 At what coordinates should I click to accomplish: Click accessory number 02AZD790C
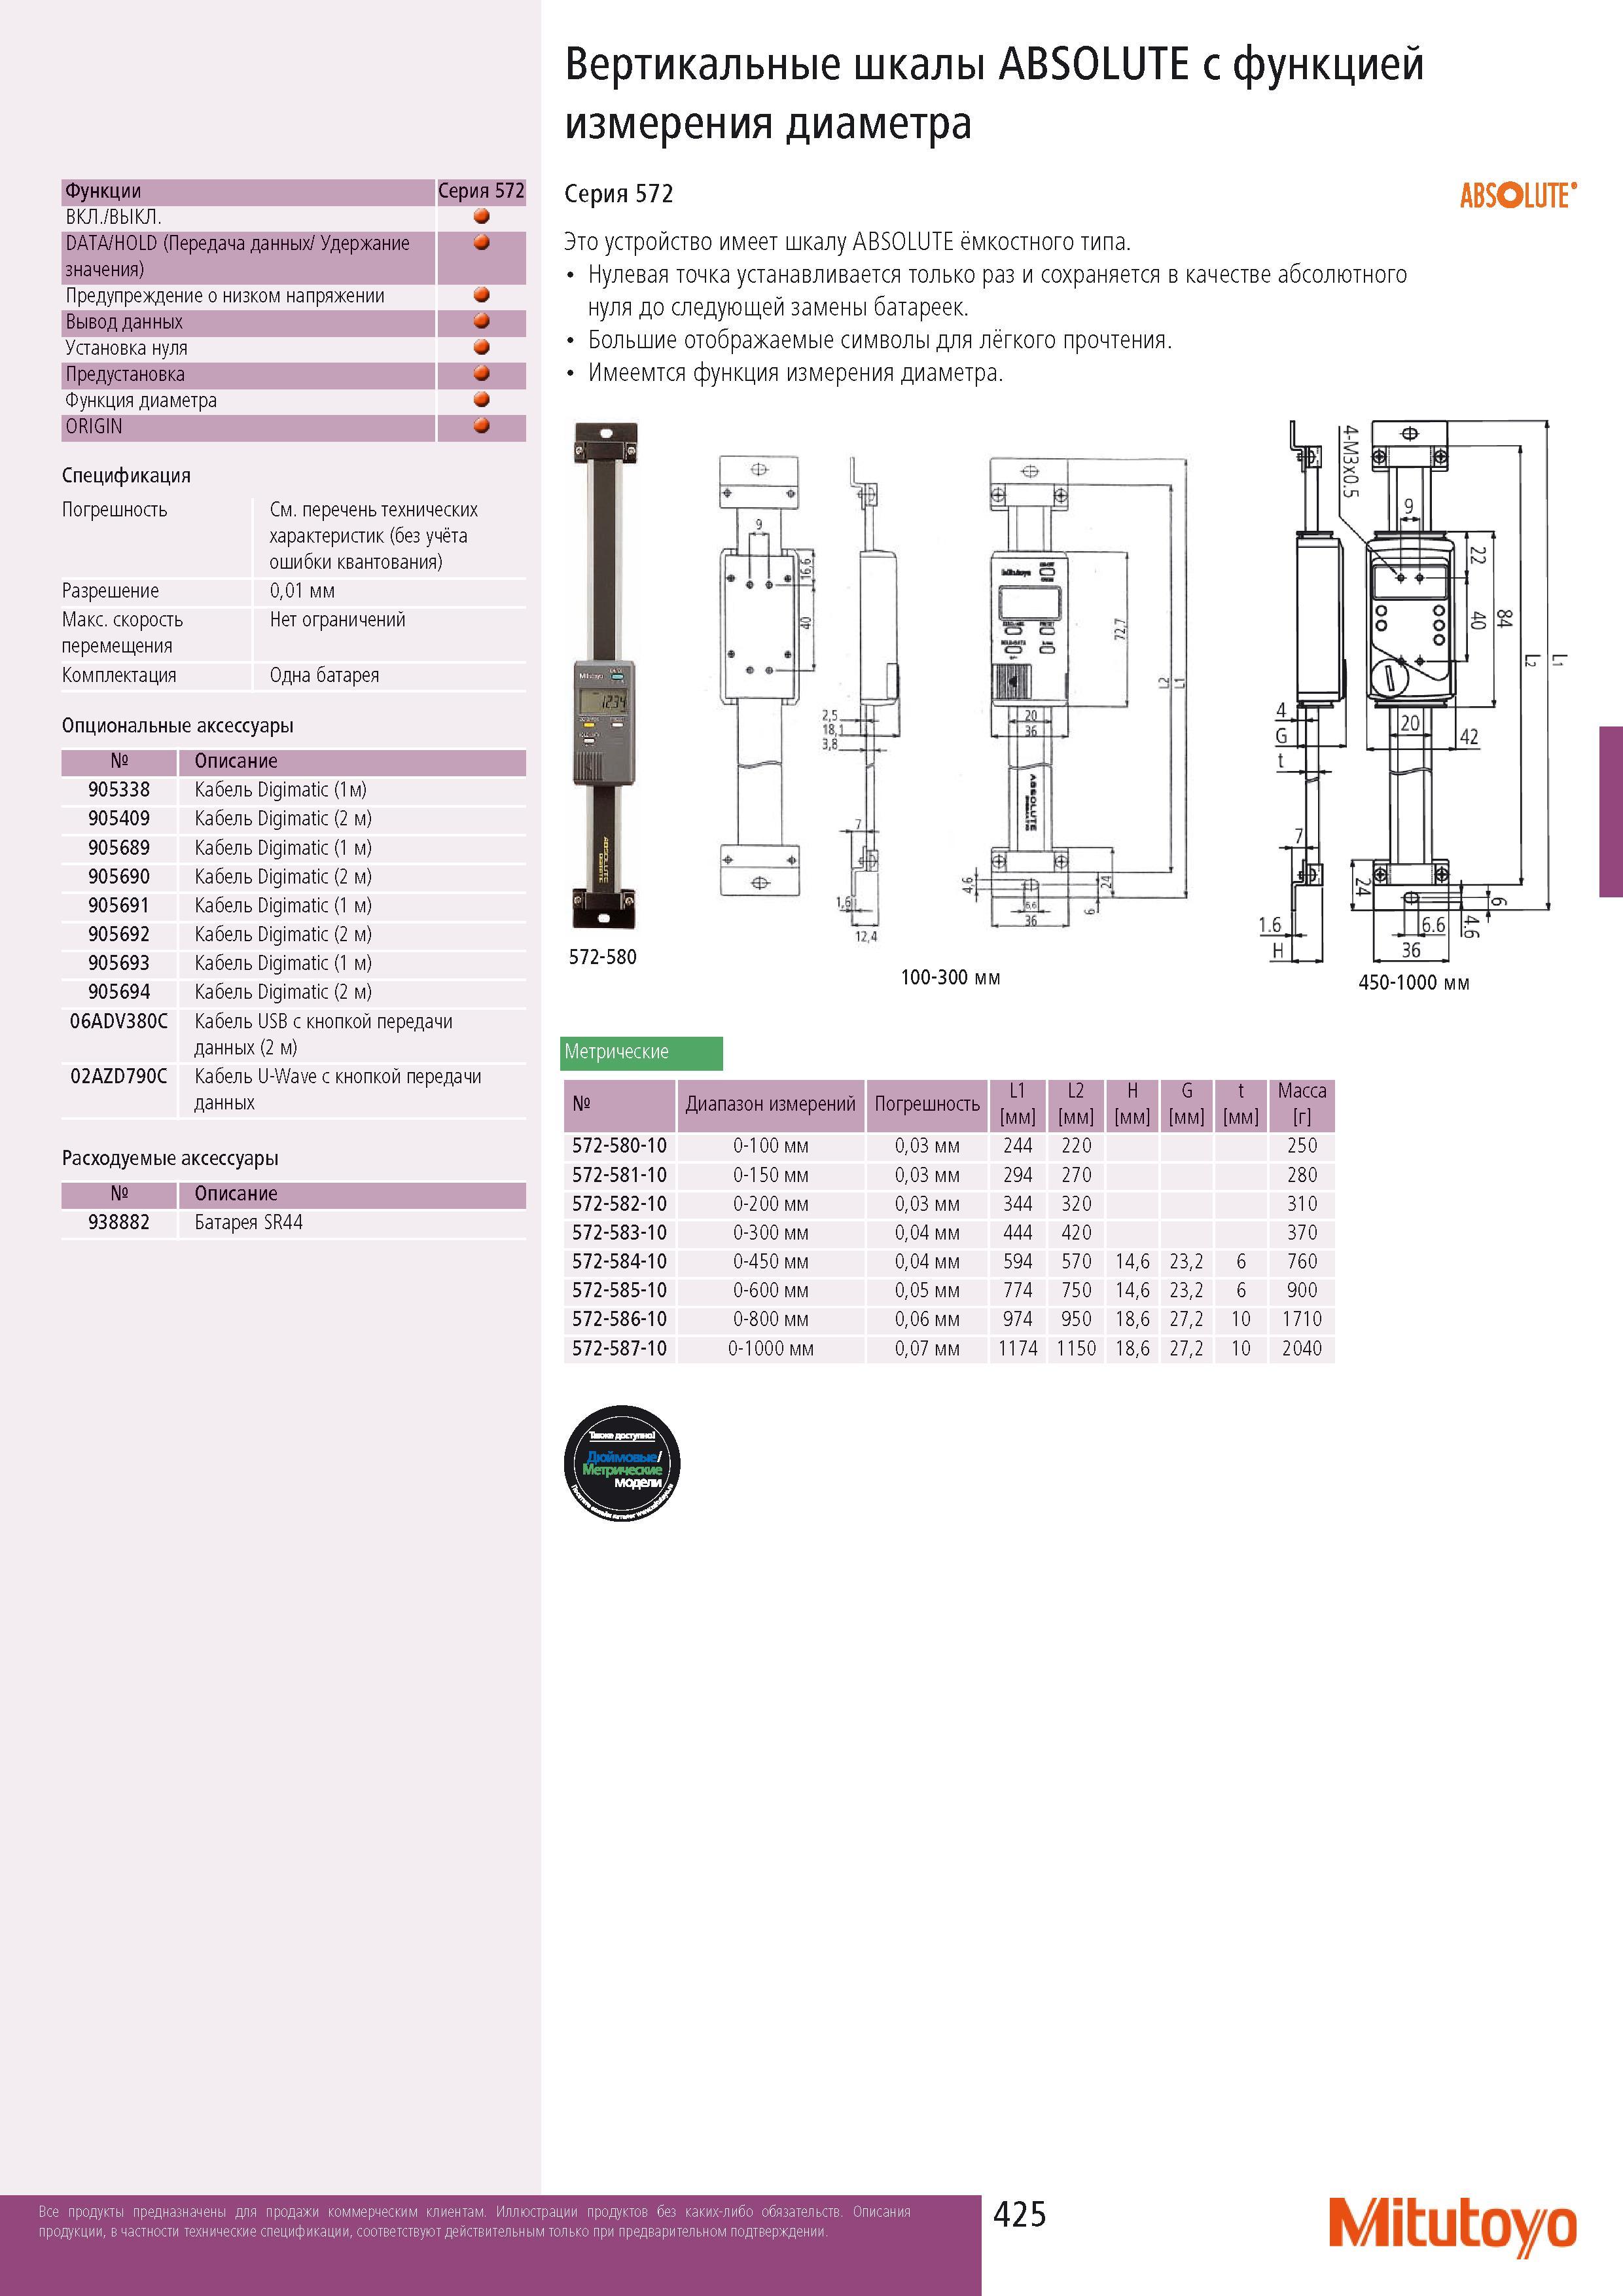(x=119, y=1076)
